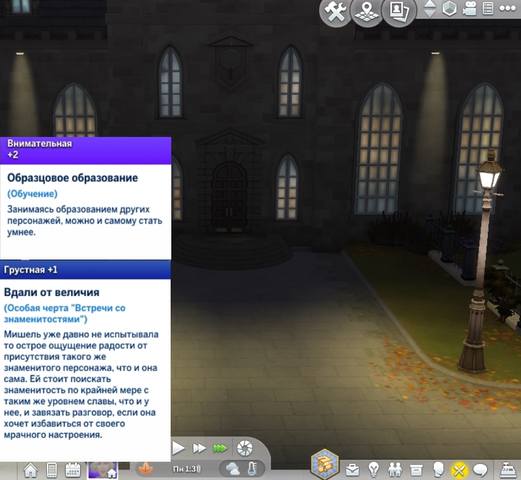Click the Внимательная +2 moodlet header
Viewport: 521px width, 480px height.
click(x=86, y=150)
